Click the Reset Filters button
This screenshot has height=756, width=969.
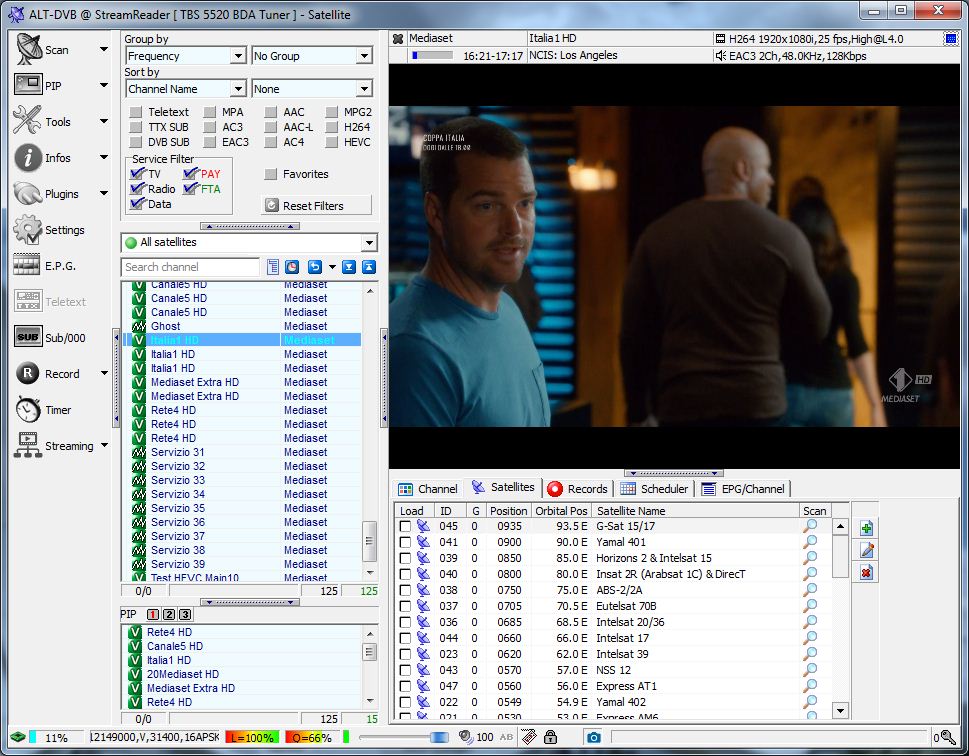[x=317, y=205]
